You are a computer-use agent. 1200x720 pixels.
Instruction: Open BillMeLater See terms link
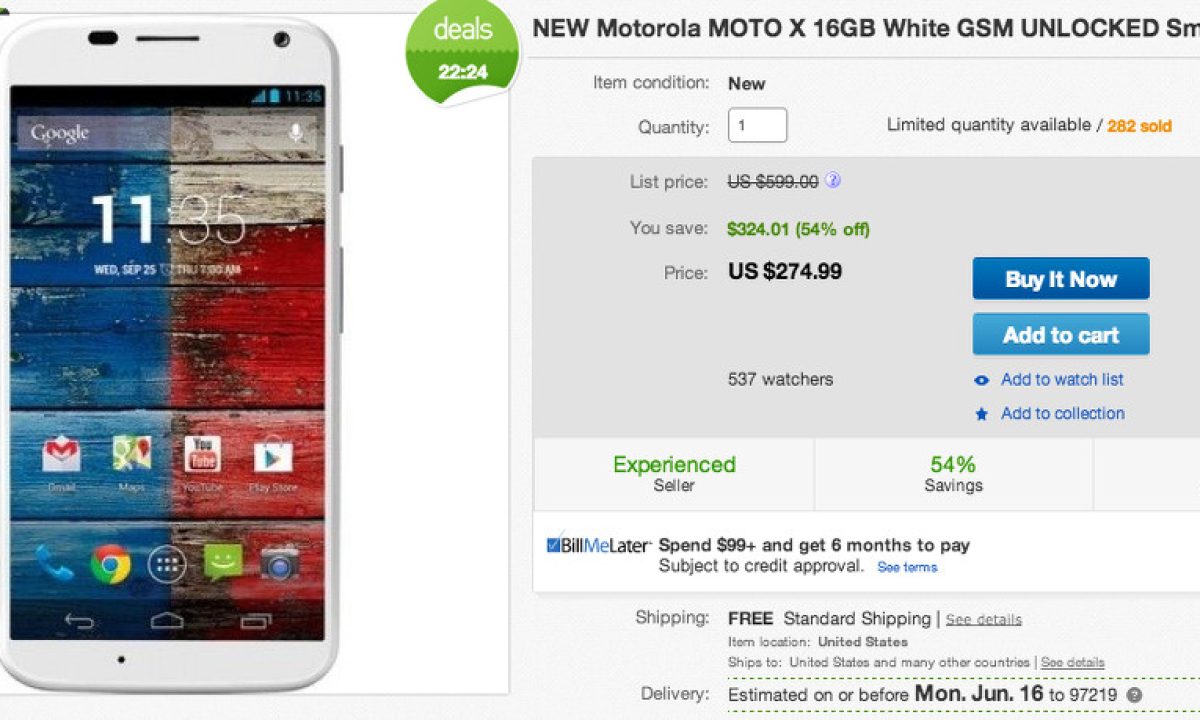coord(907,567)
